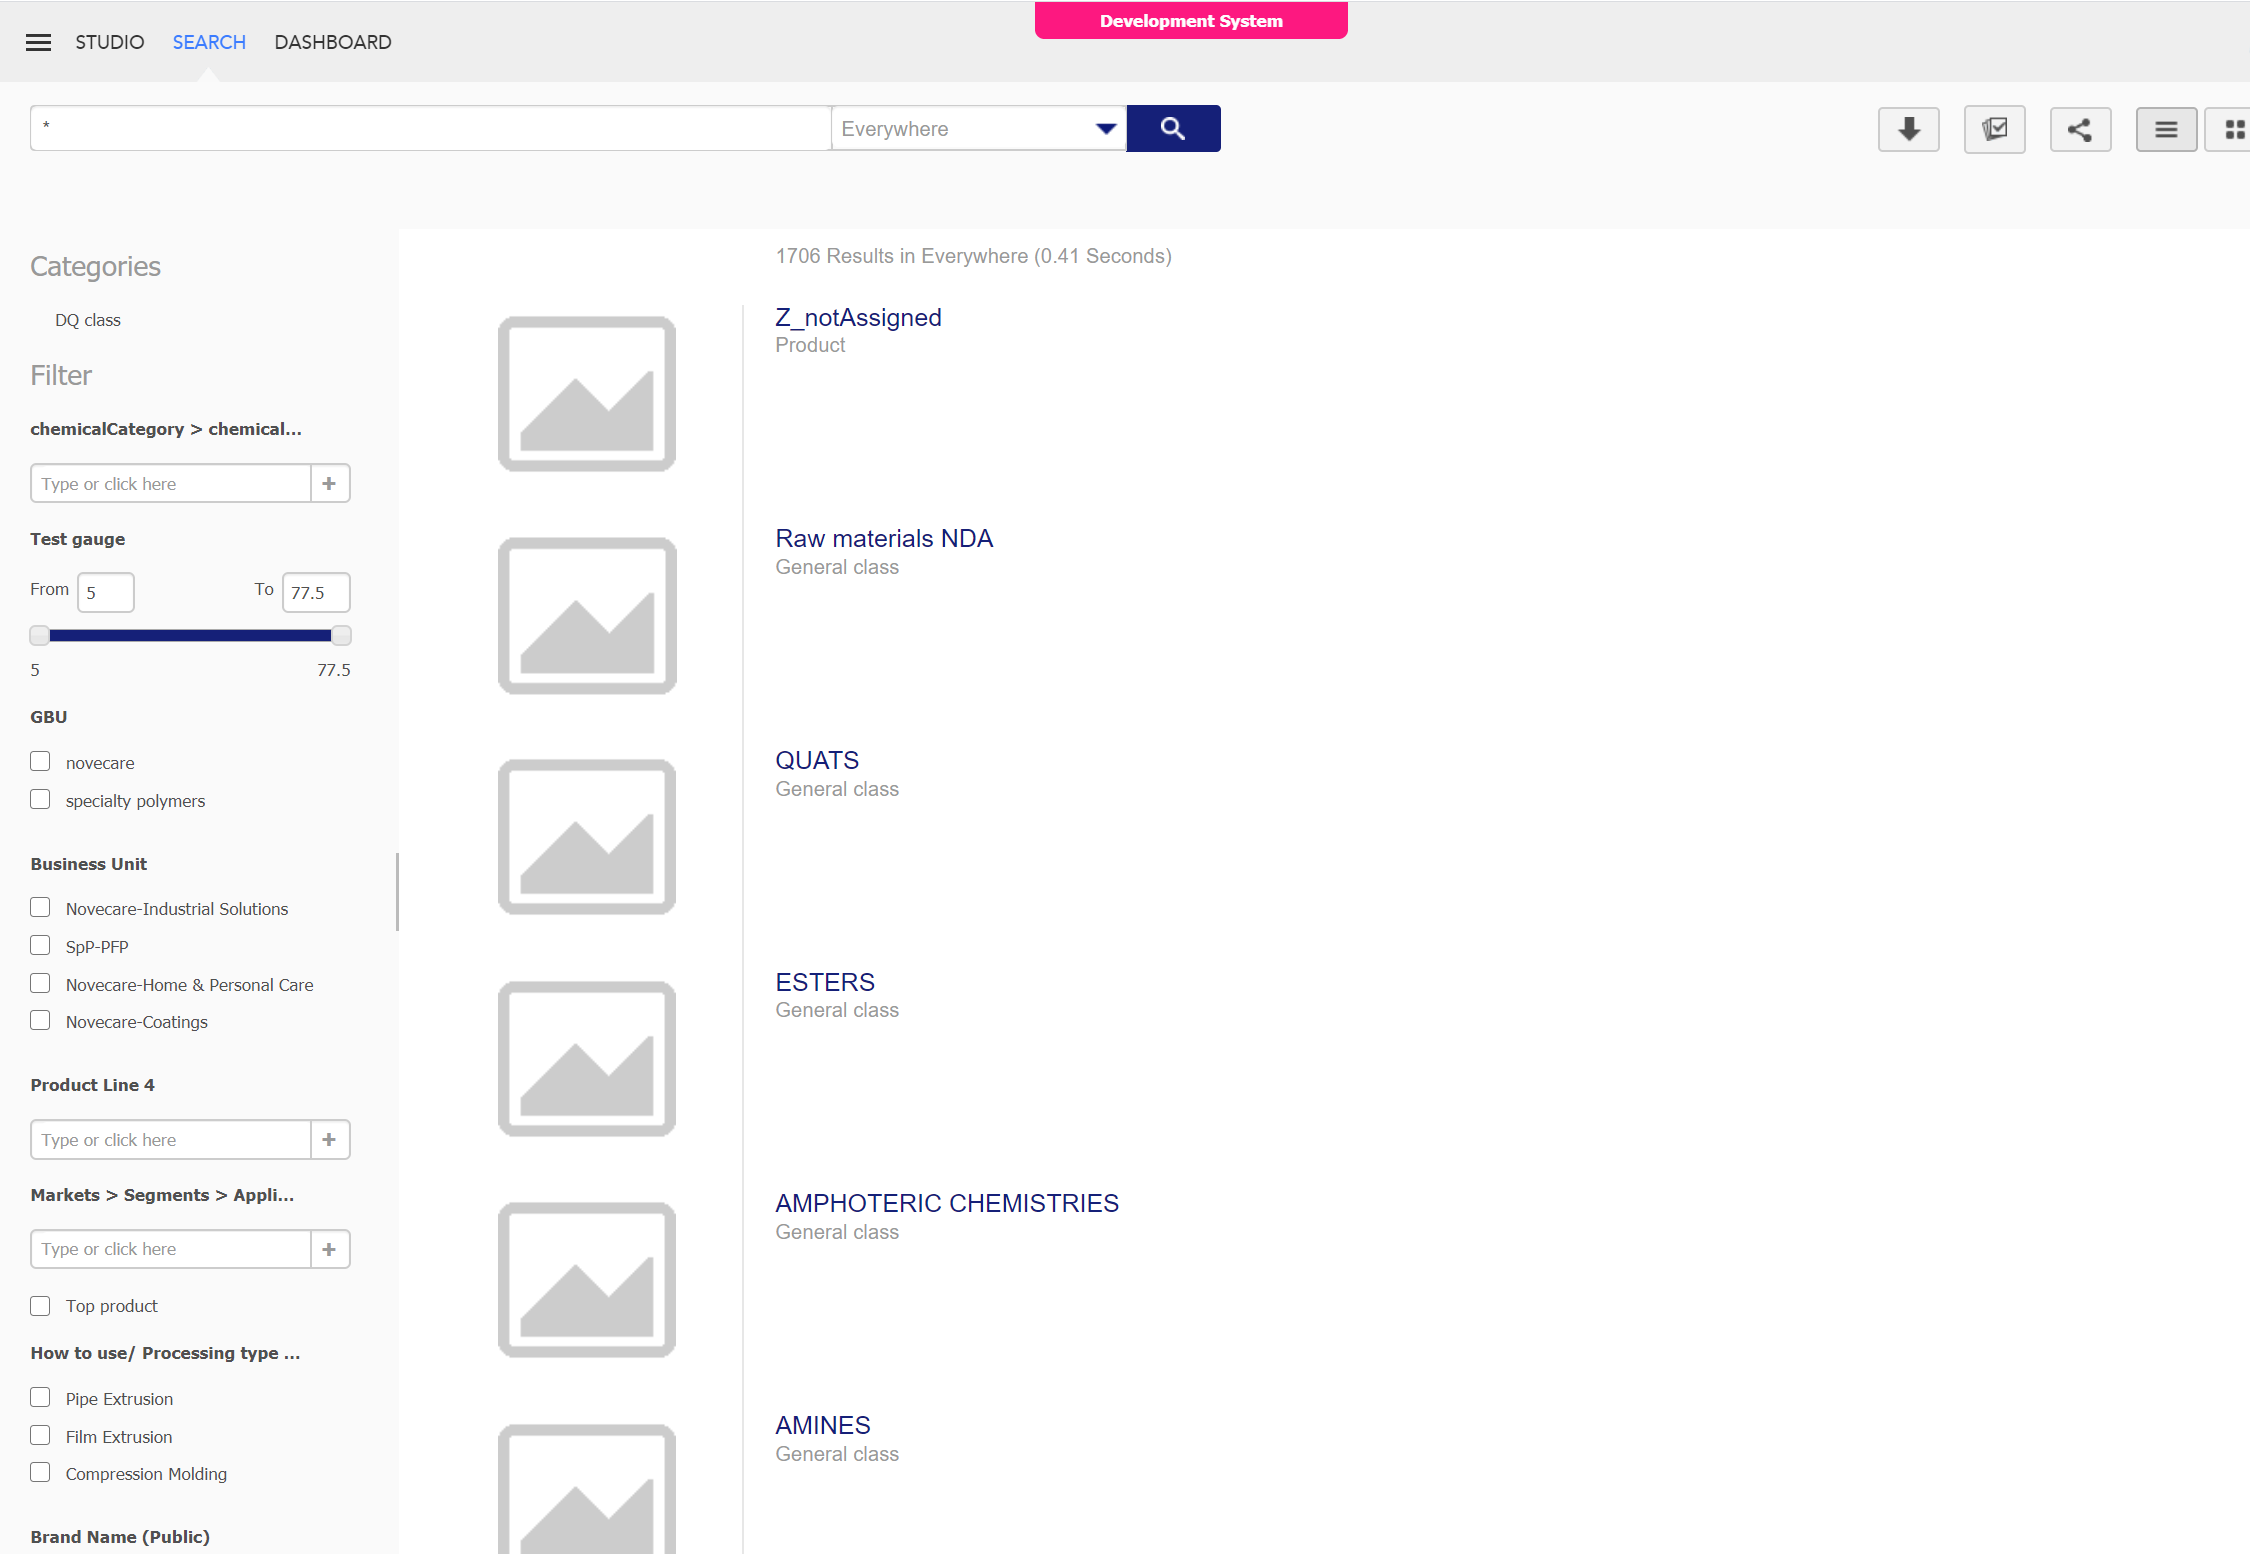Viewport: 2250px width, 1554px height.
Task: Click the Test gauge slider left handle
Action: click(39, 635)
